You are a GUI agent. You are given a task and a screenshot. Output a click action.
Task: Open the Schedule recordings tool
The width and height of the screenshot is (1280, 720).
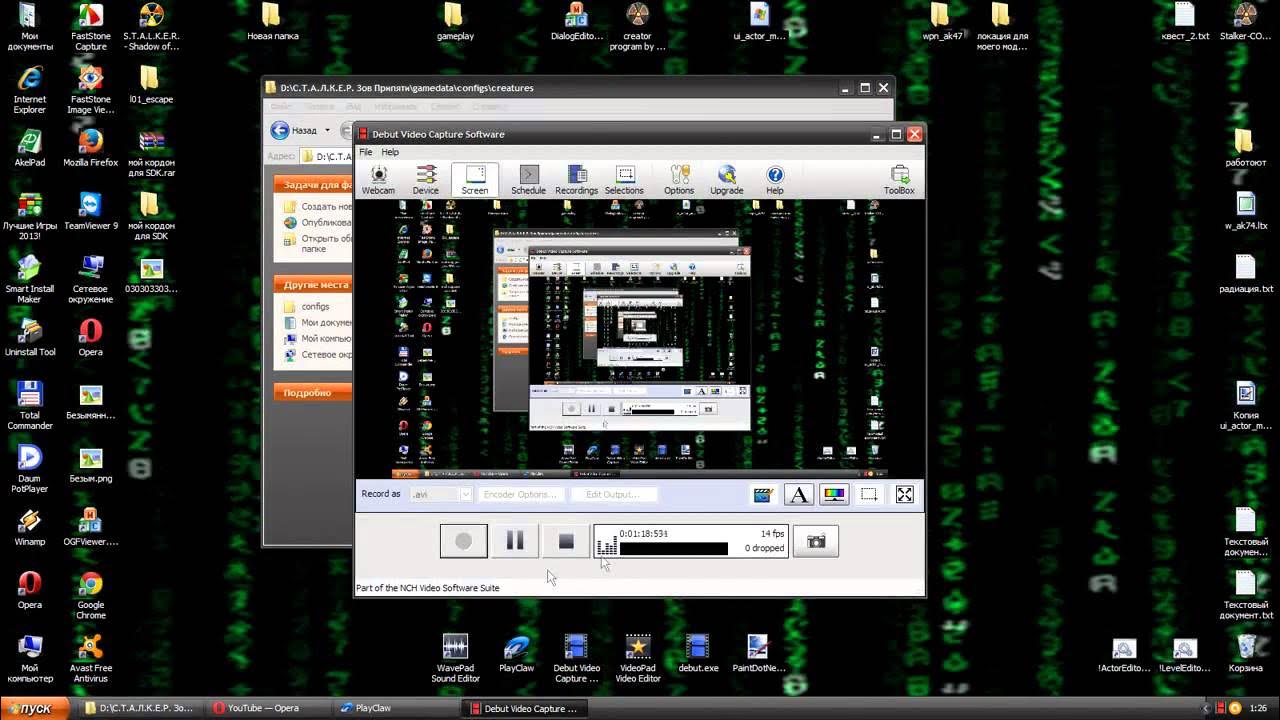pos(529,180)
